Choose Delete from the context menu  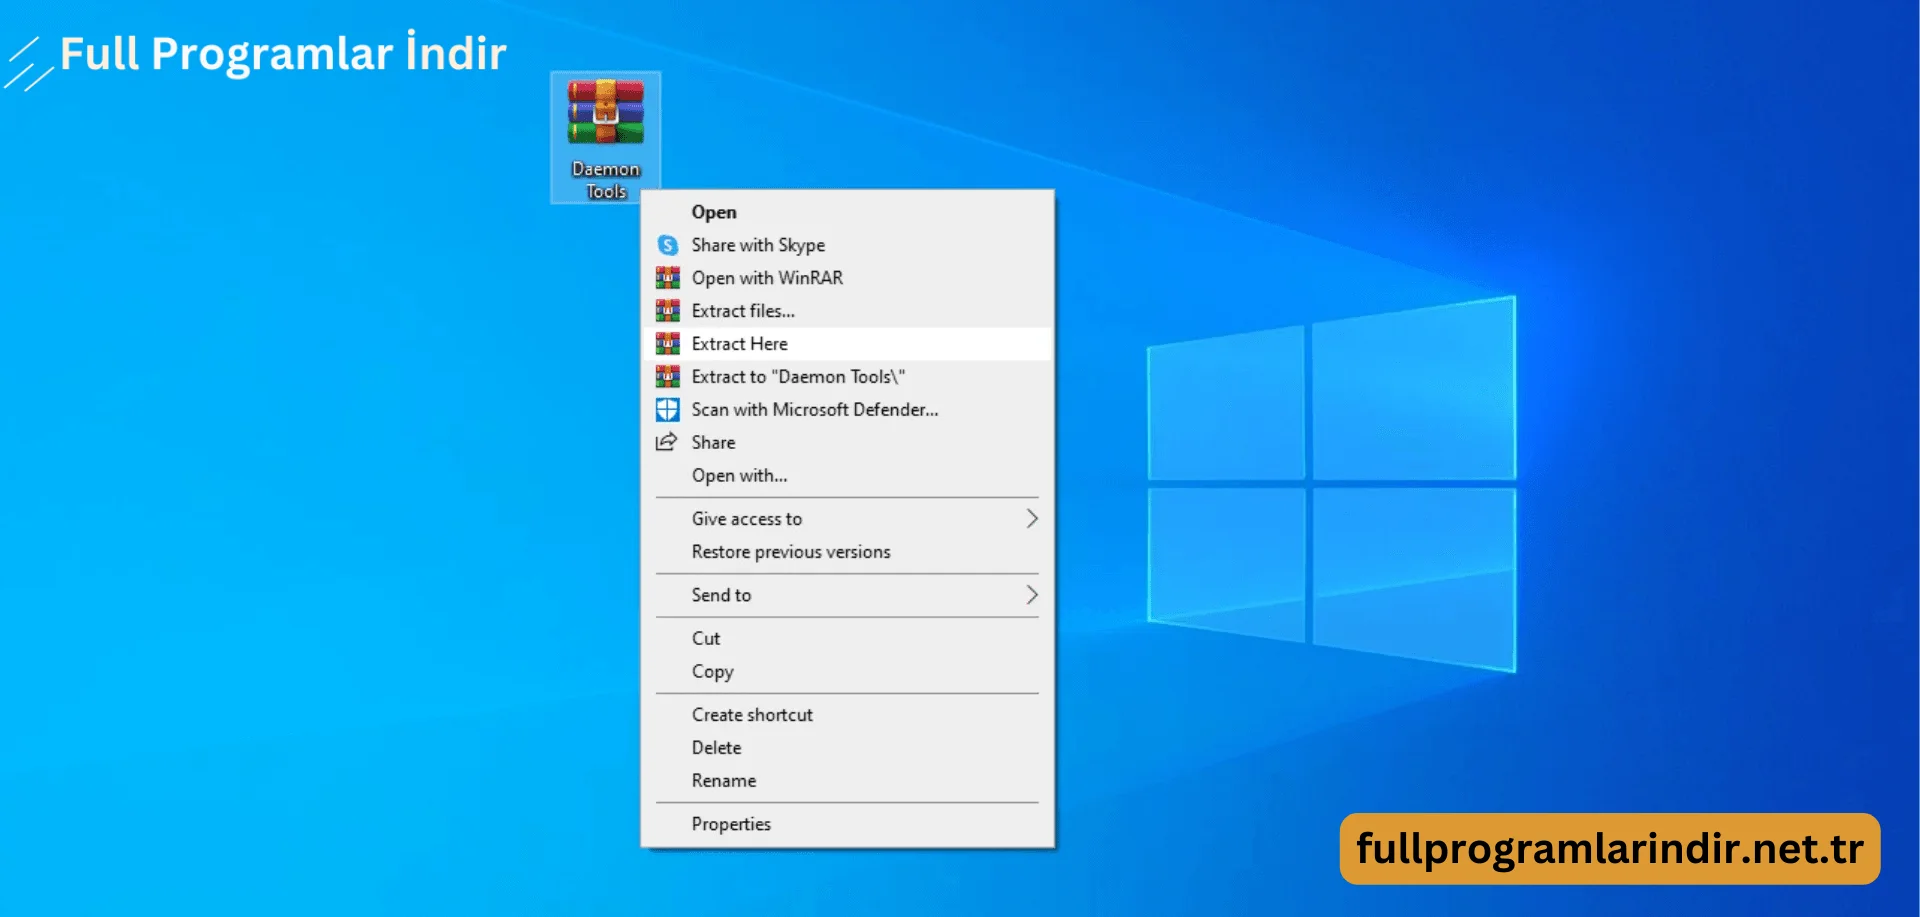pos(847,748)
